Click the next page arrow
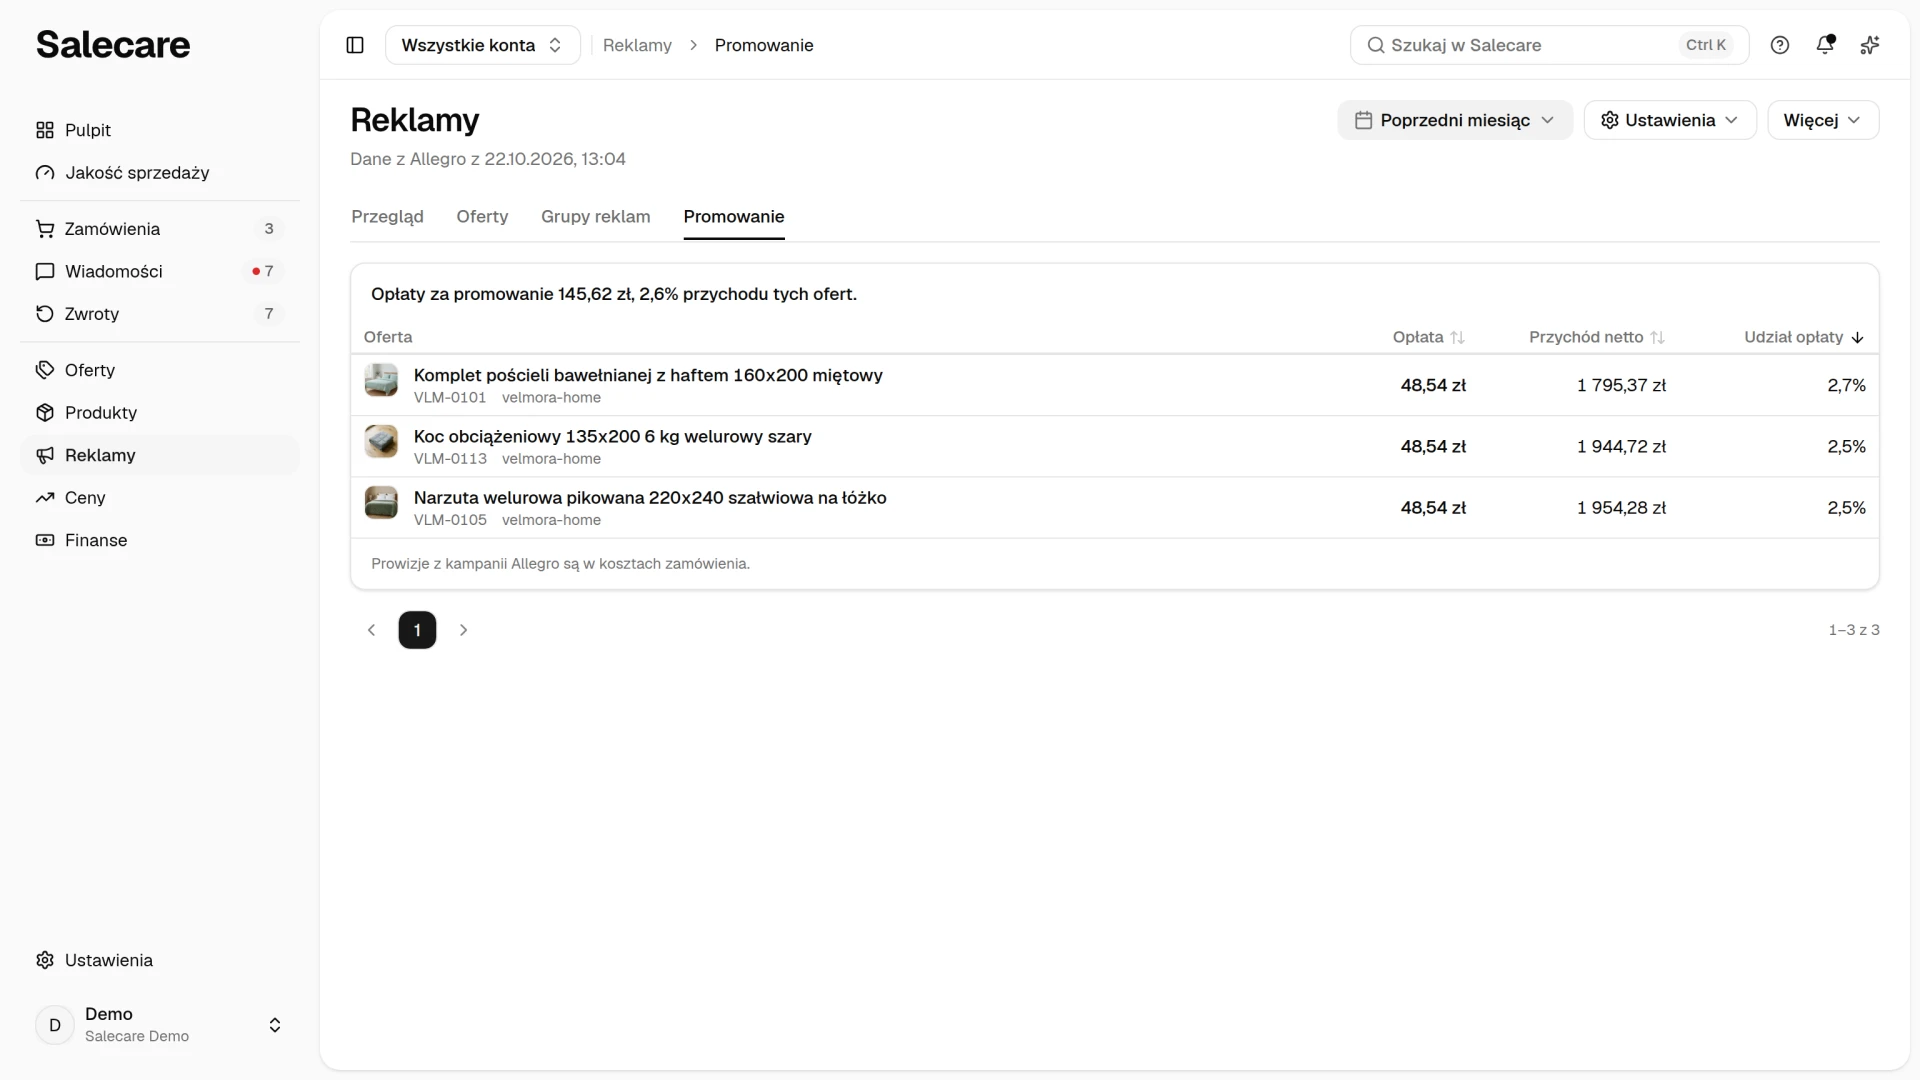 tap(463, 630)
